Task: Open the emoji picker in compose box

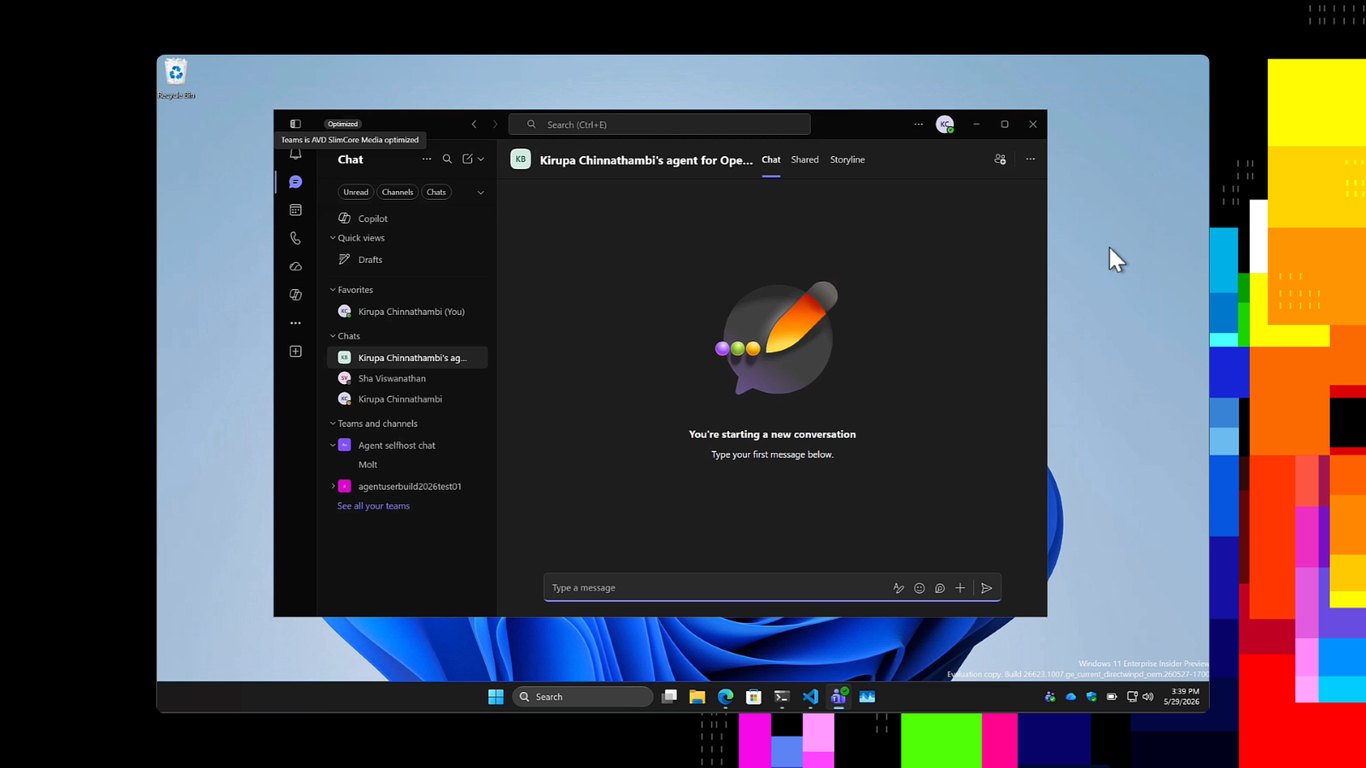Action: pyautogui.click(x=919, y=588)
